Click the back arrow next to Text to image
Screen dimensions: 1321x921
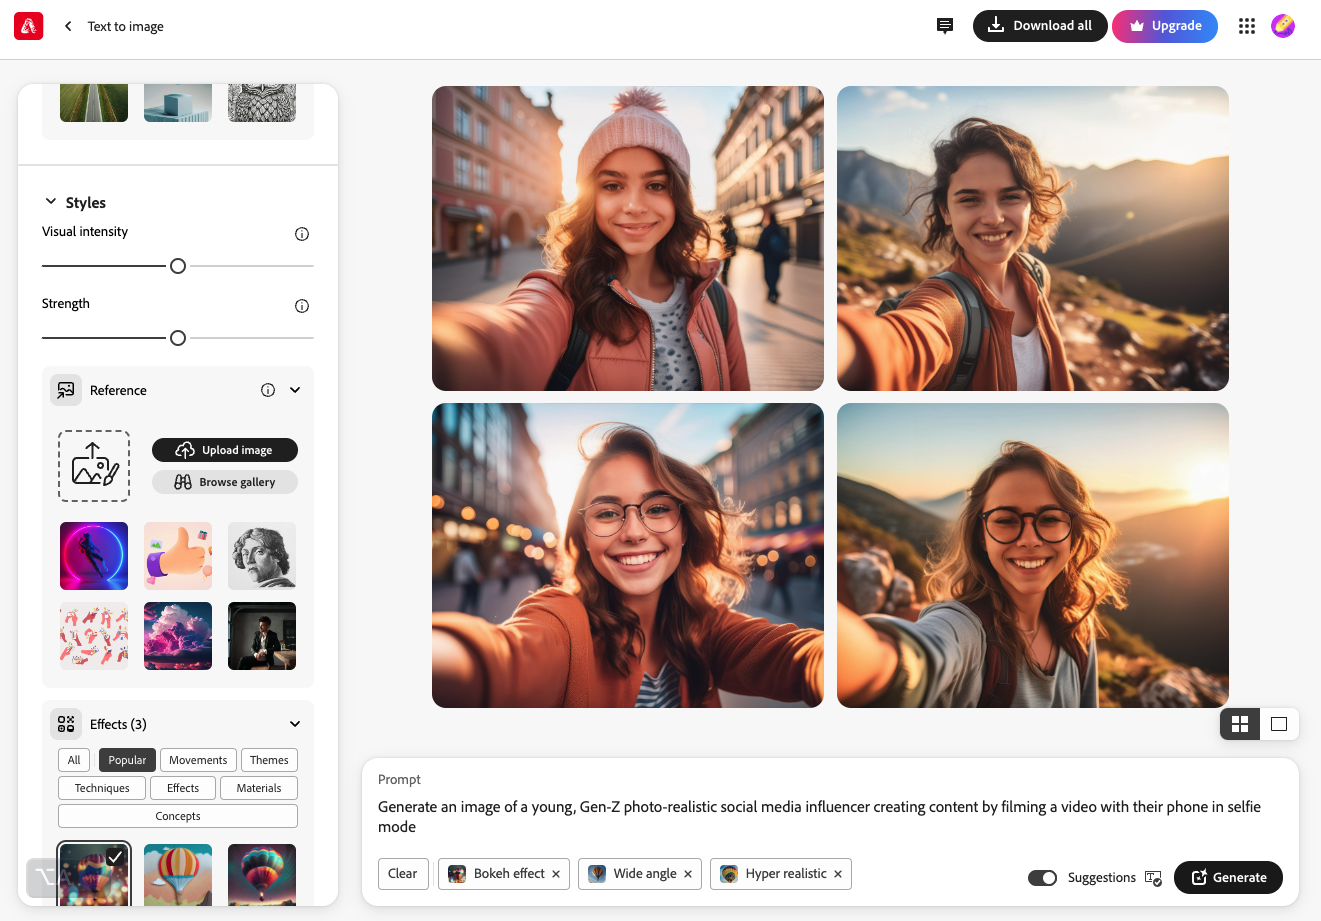(x=67, y=26)
